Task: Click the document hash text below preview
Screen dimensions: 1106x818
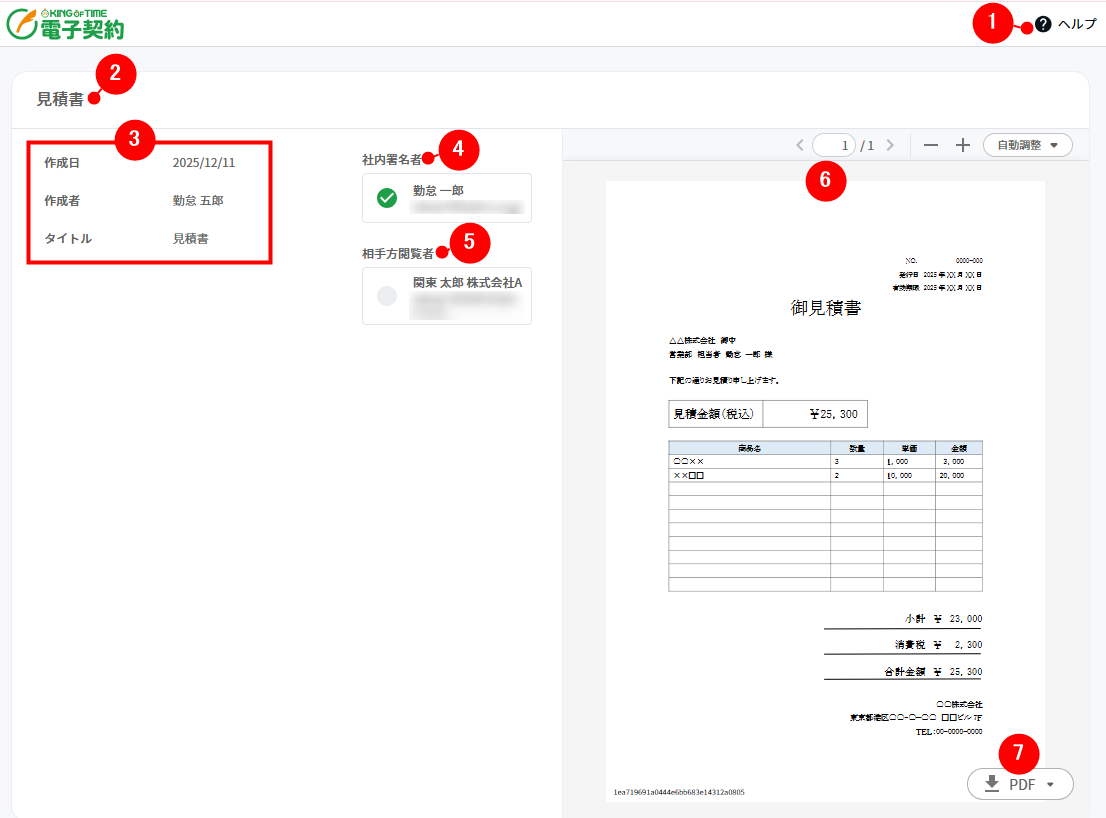Action: pyautogui.click(x=679, y=792)
